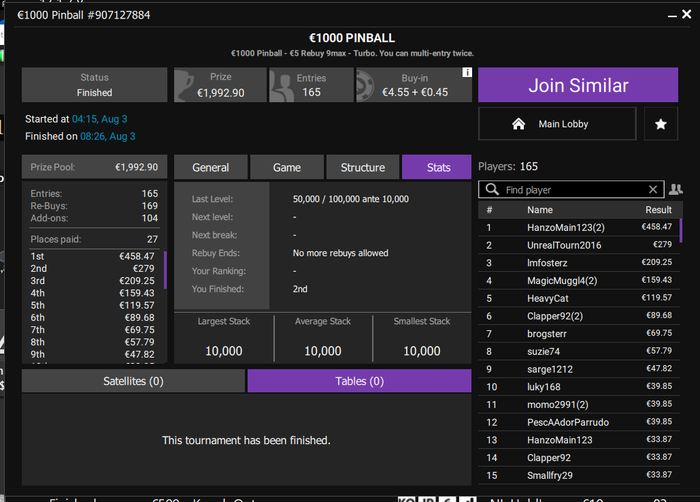Select player HanzoMain123 in 13th place
Viewport: 700px width, 502px height.
pyautogui.click(x=579, y=440)
